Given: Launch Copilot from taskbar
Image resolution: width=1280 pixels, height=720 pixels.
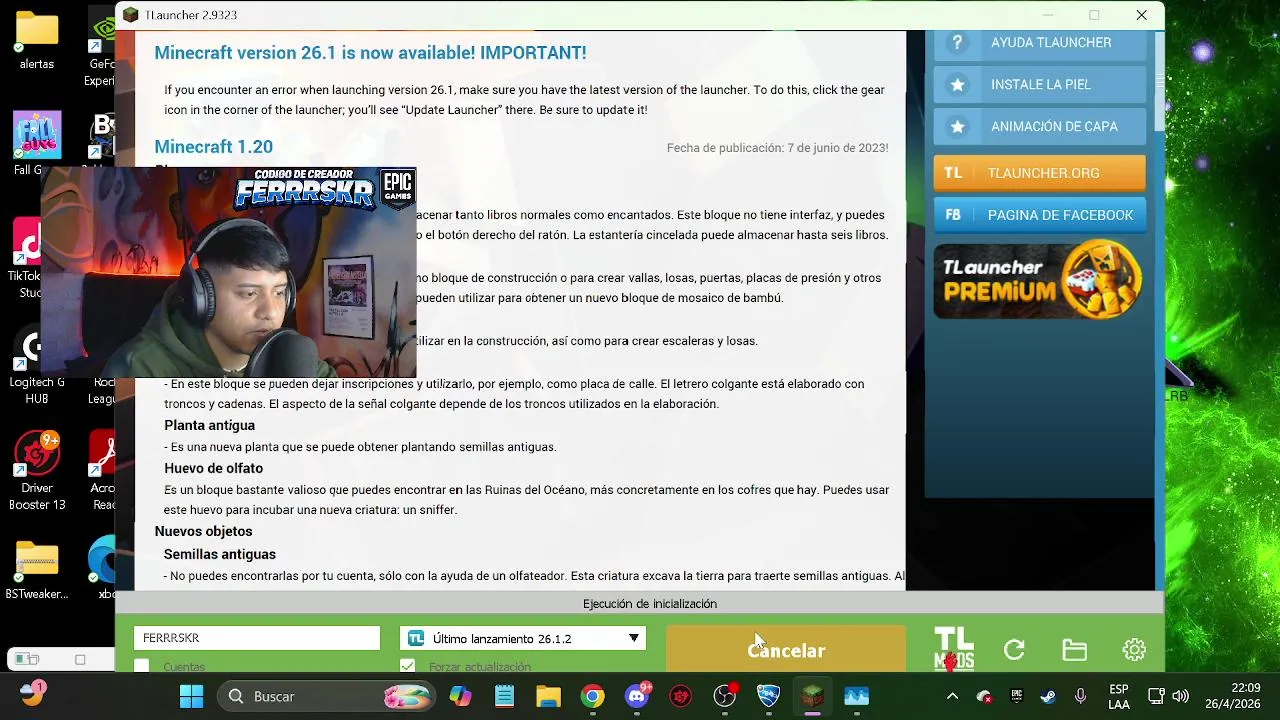Looking at the screenshot, I should tap(460, 696).
